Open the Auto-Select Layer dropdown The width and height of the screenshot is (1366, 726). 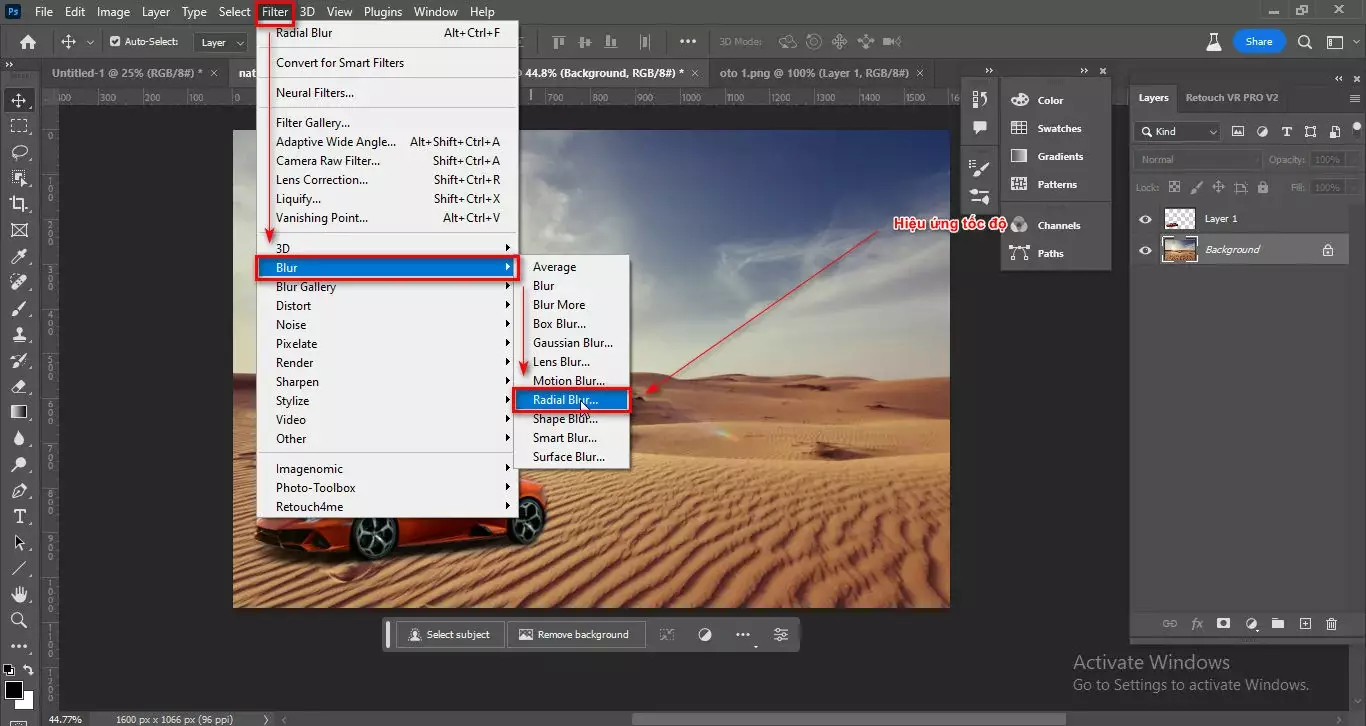click(222, 41)
